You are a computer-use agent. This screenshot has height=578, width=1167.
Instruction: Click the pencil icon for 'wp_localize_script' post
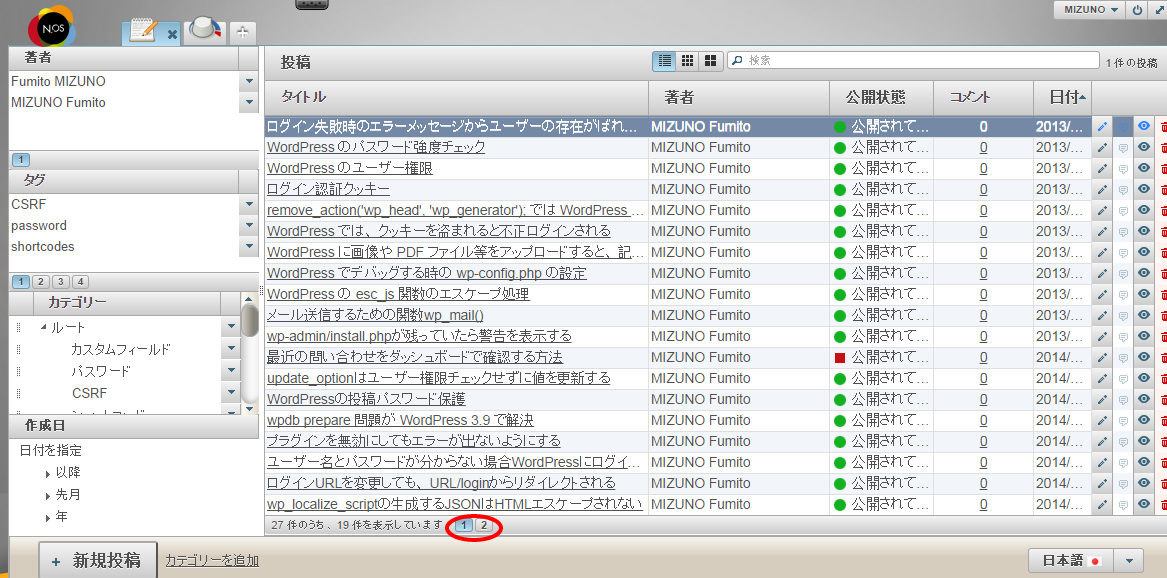(x=1102, y=504)
